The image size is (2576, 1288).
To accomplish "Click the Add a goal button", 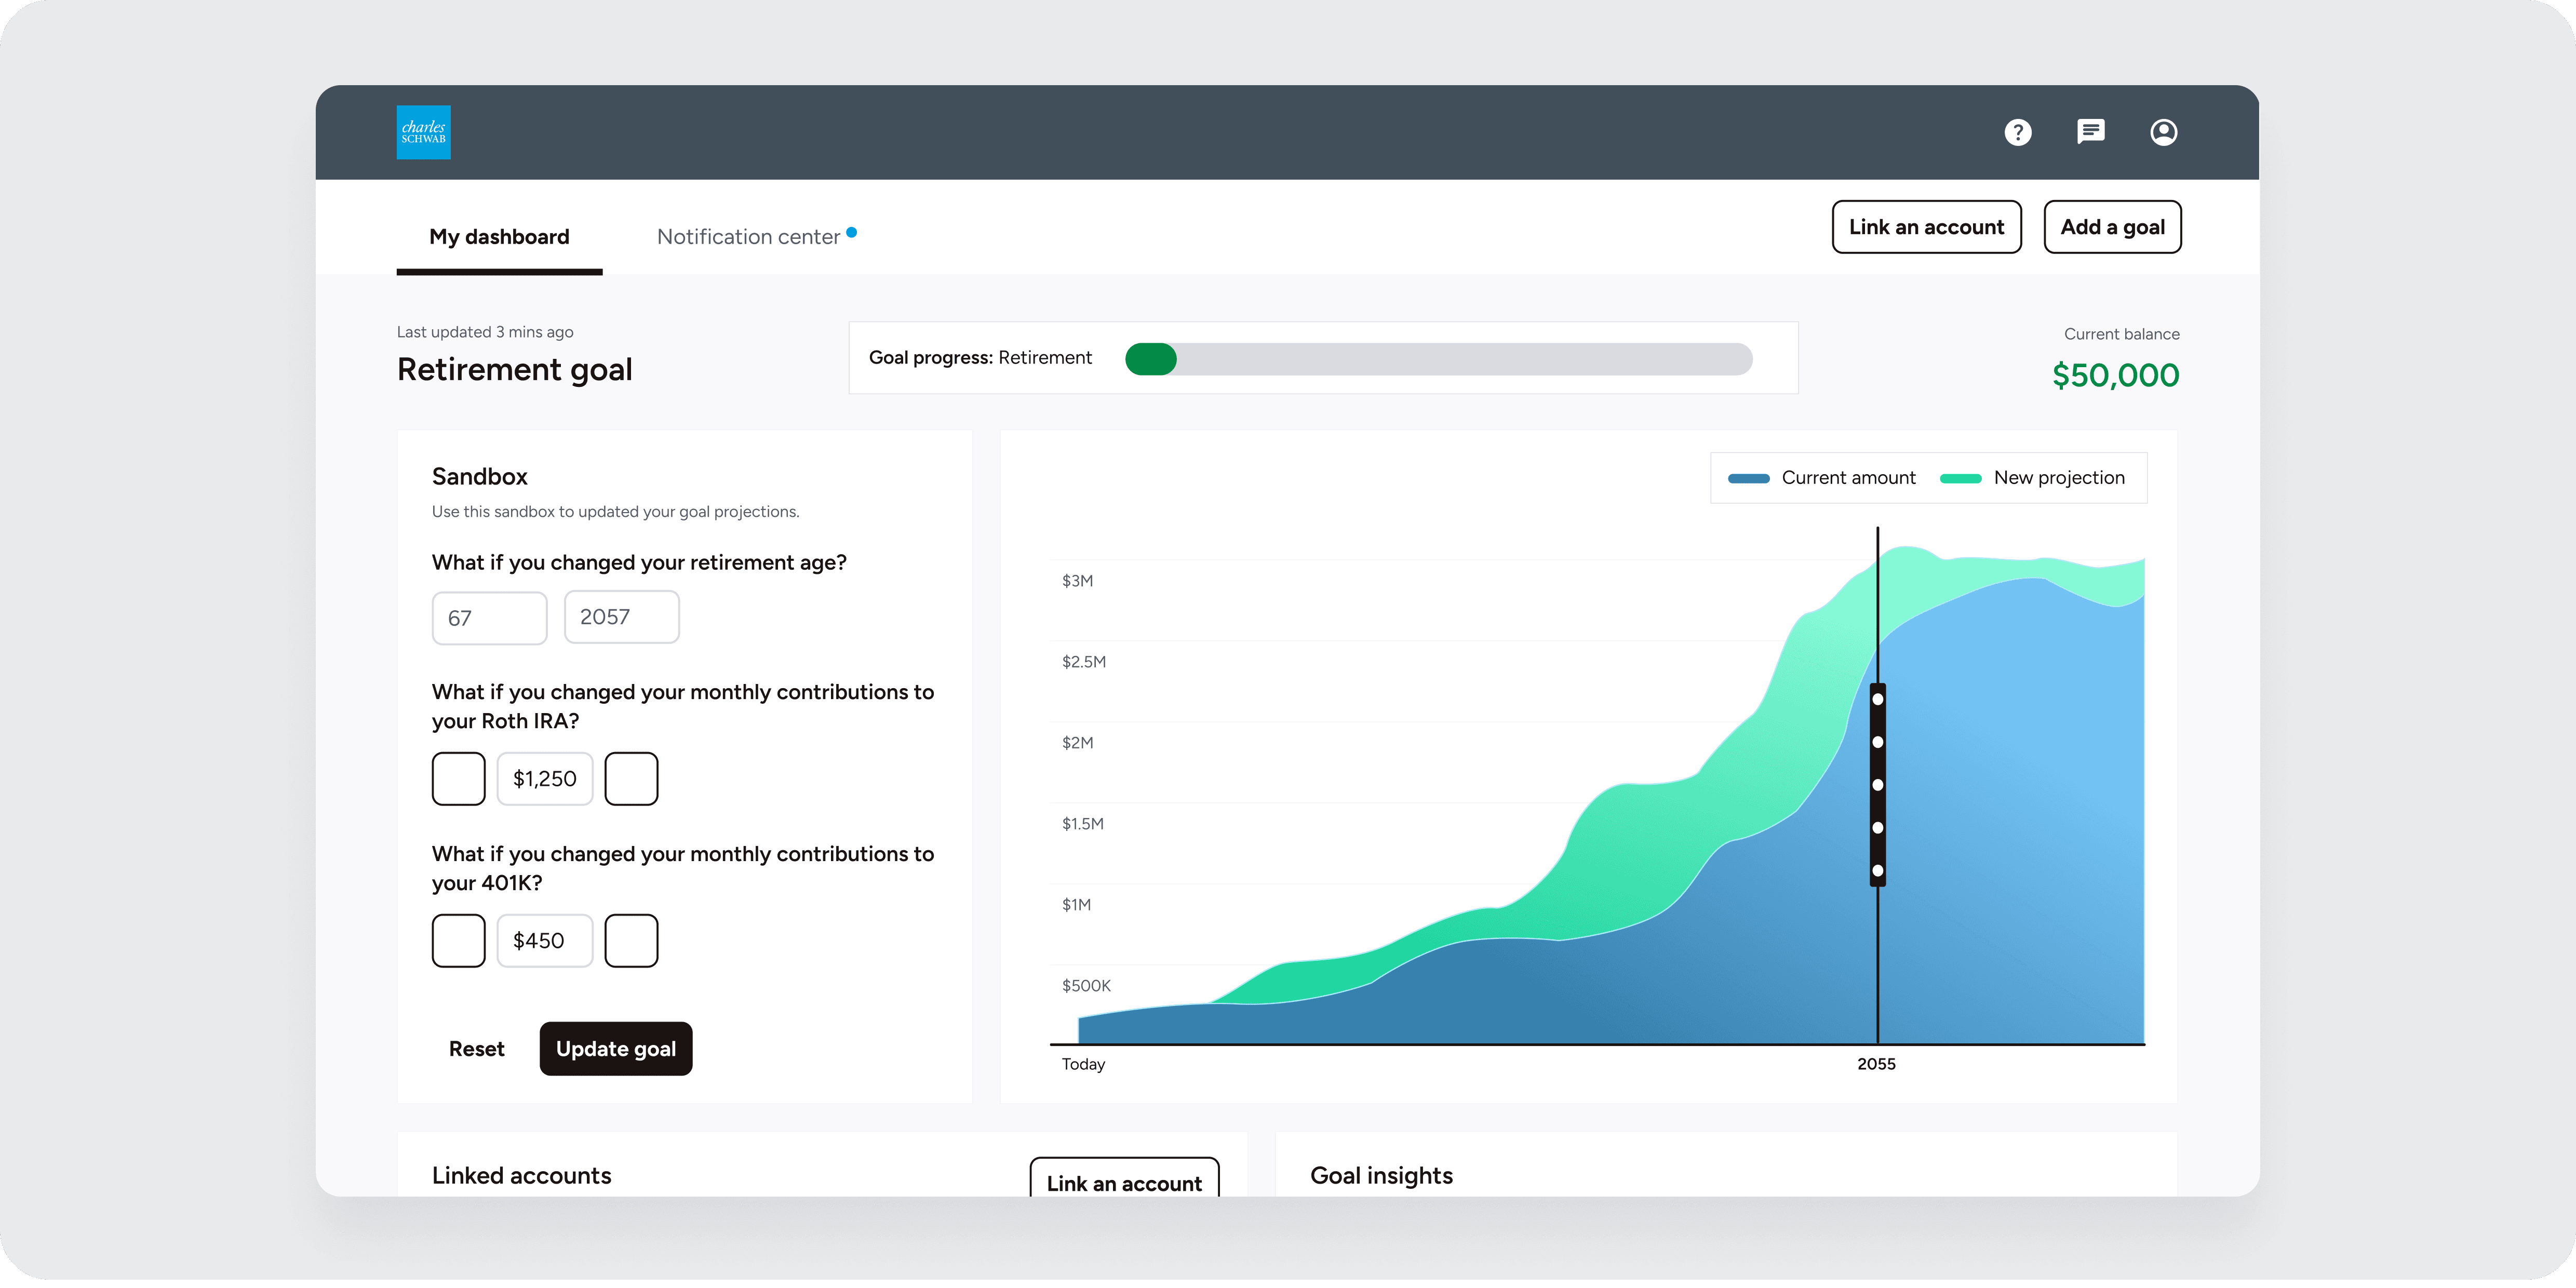I will [2112, 227].
